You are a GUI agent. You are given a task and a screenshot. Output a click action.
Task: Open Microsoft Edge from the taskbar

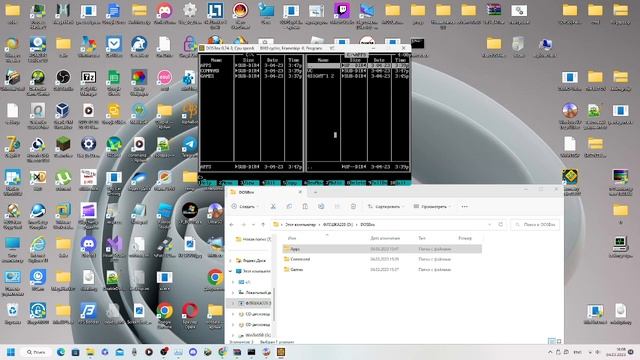pos(61,352)
